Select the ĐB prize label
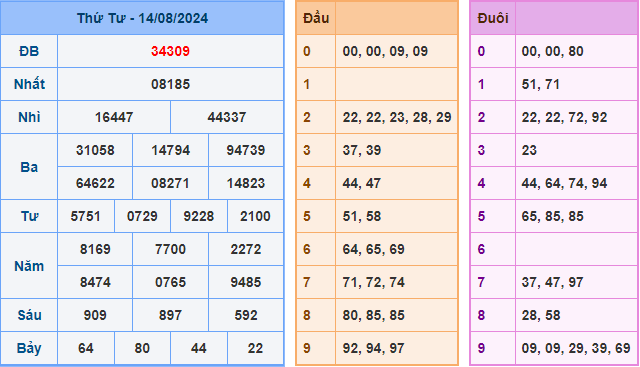This screenshot has width=640, height=367. (29, 51)
